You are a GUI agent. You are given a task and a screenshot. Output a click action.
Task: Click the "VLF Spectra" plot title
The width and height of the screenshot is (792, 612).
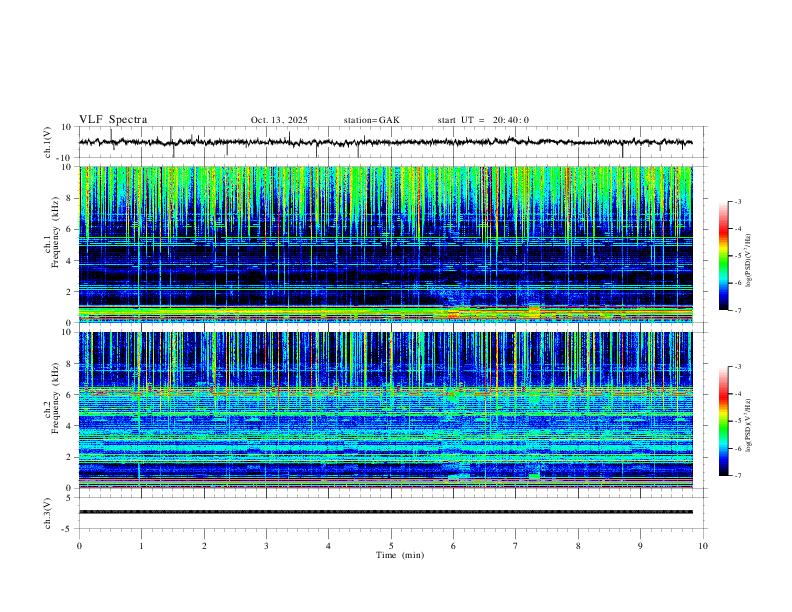click(x=113, y=120)
